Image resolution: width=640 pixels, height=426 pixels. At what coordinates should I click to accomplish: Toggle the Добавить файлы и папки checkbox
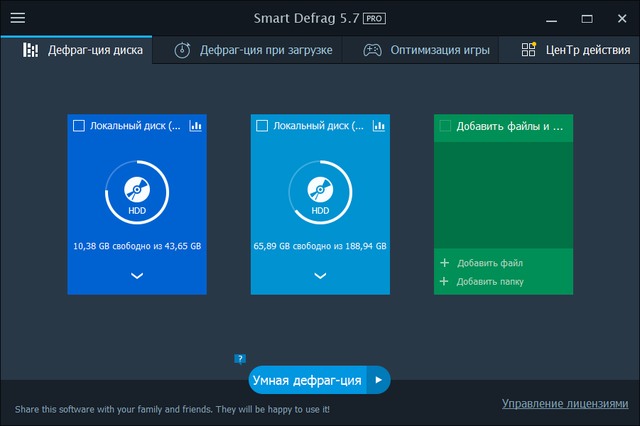[445, 126]
